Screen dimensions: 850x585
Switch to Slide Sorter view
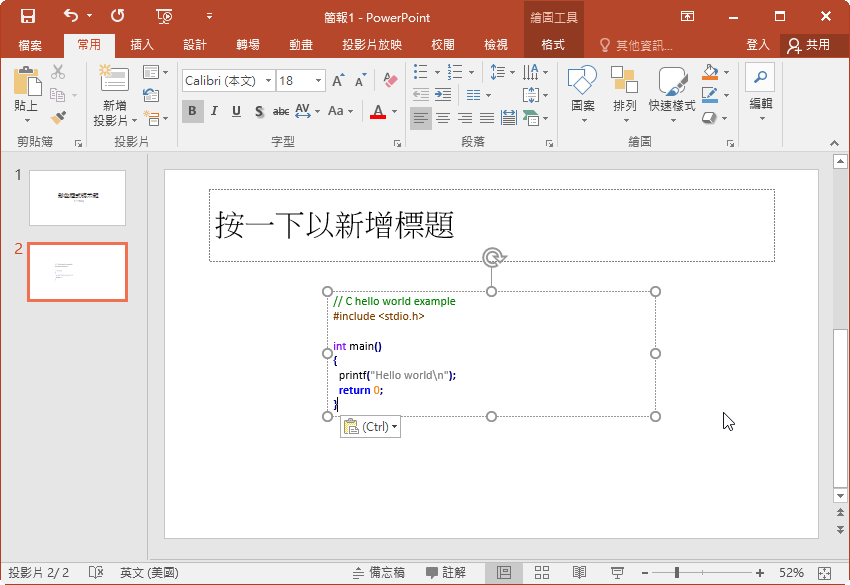click(x=542, y=572)
